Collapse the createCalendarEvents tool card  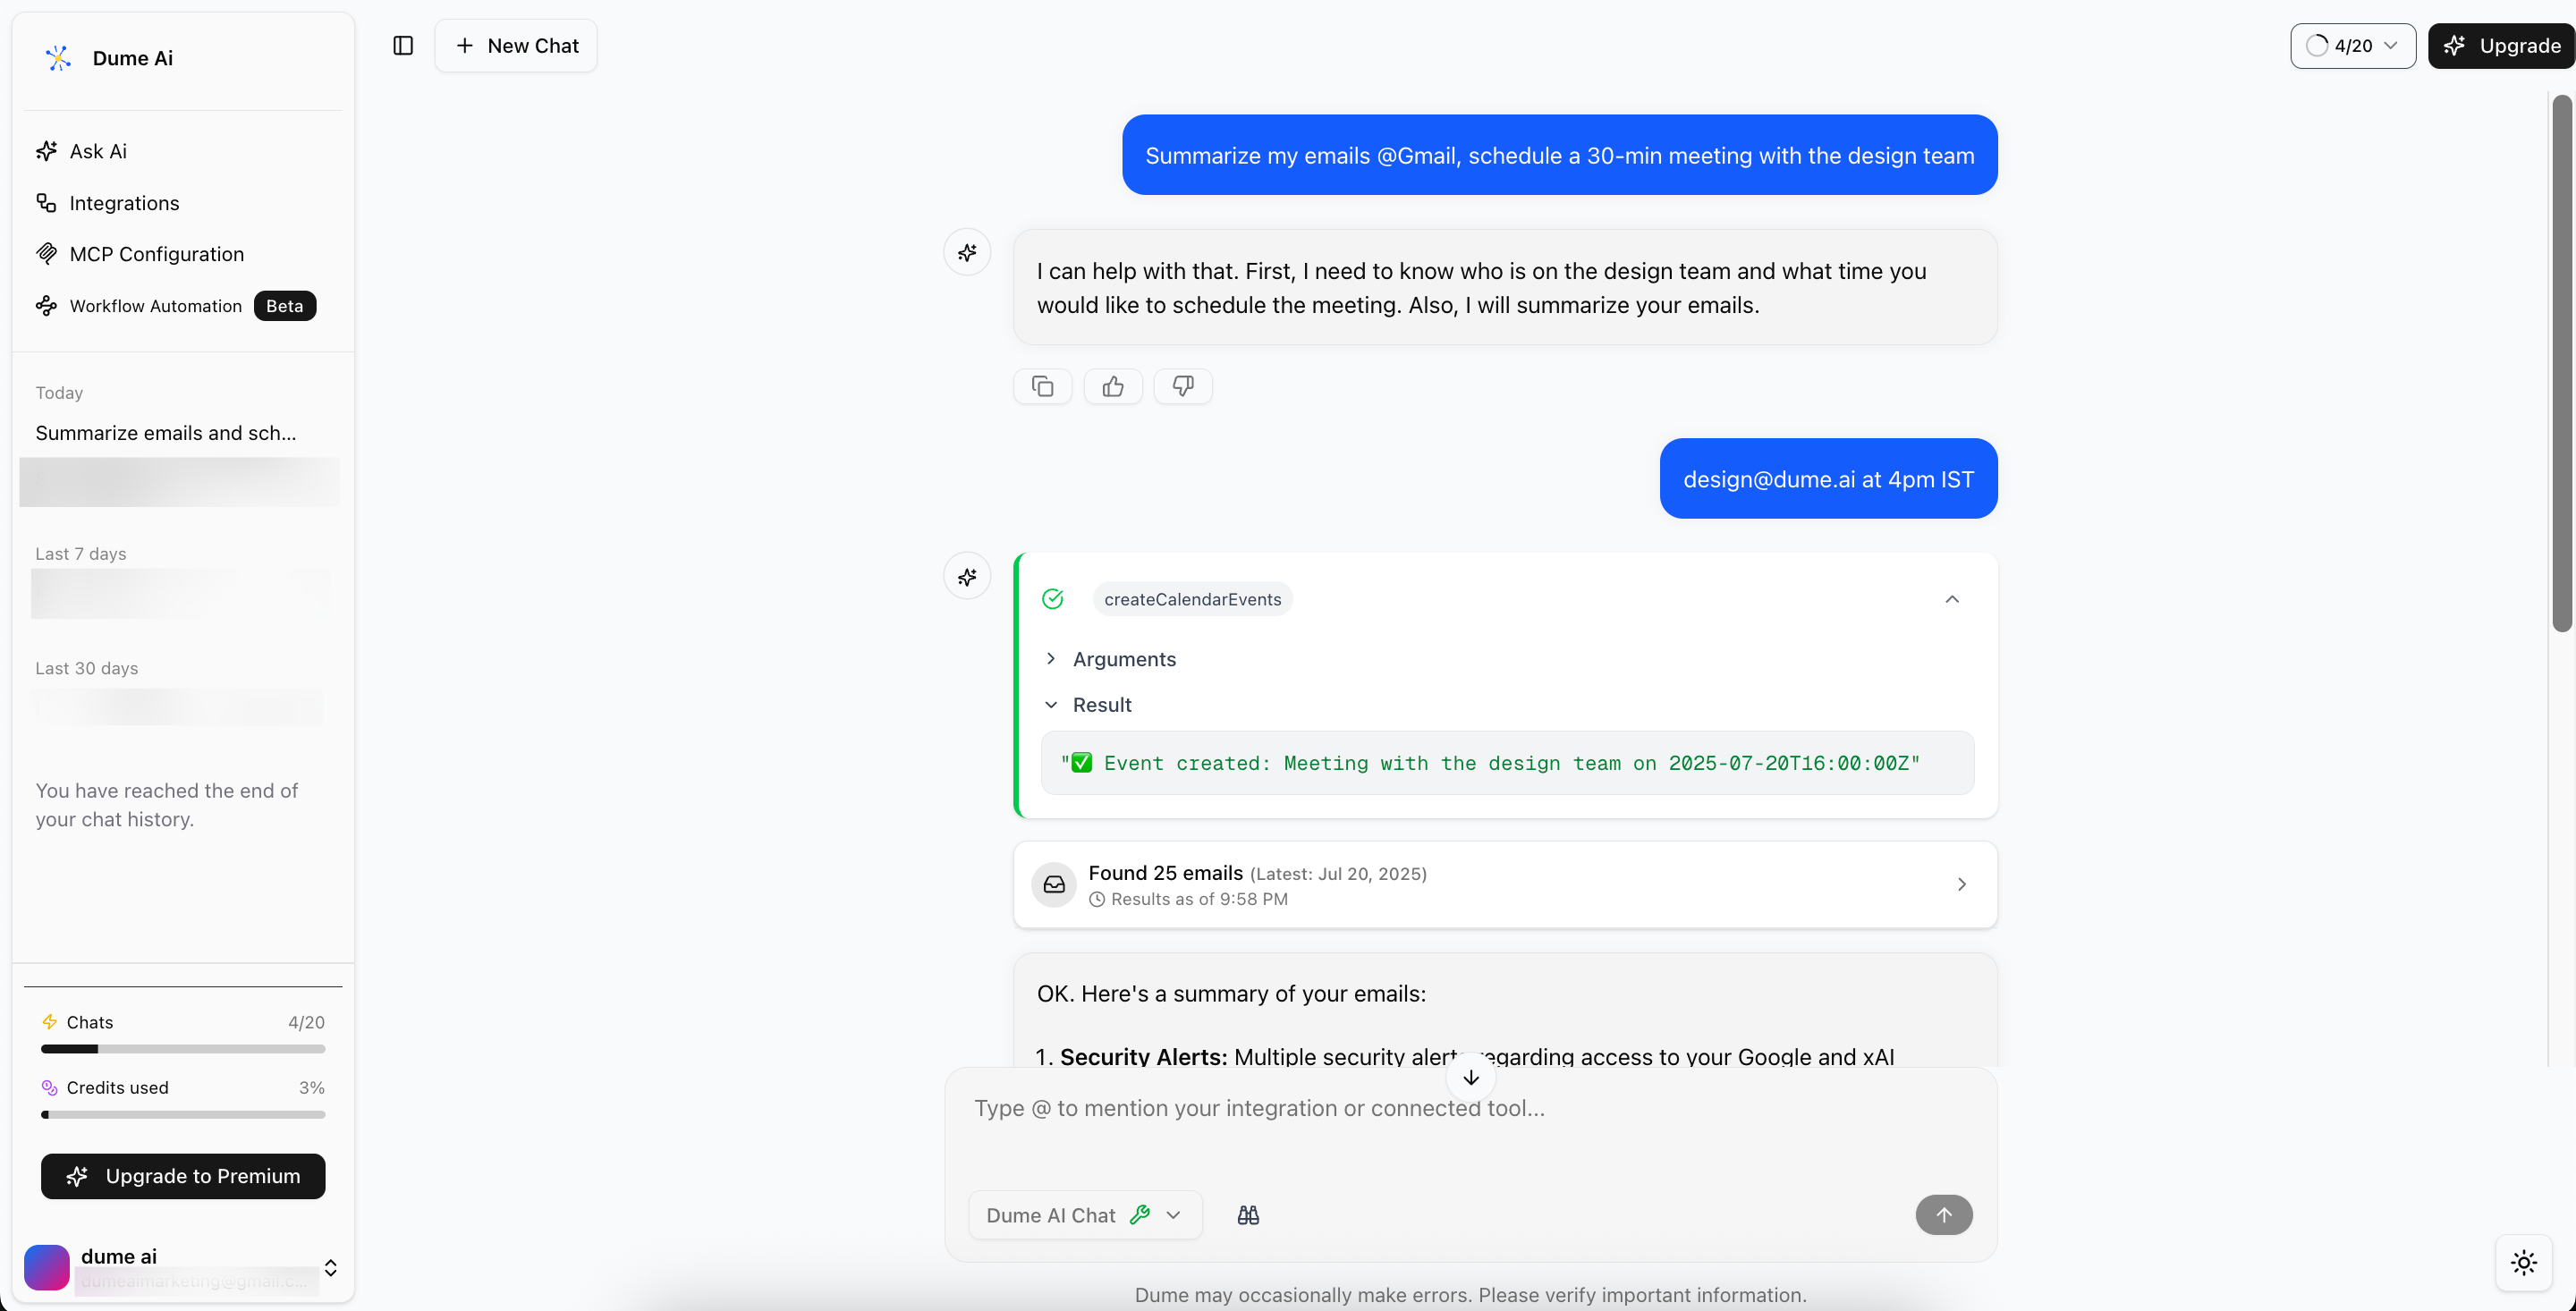pyautogui.click(x=1951, y=599)
